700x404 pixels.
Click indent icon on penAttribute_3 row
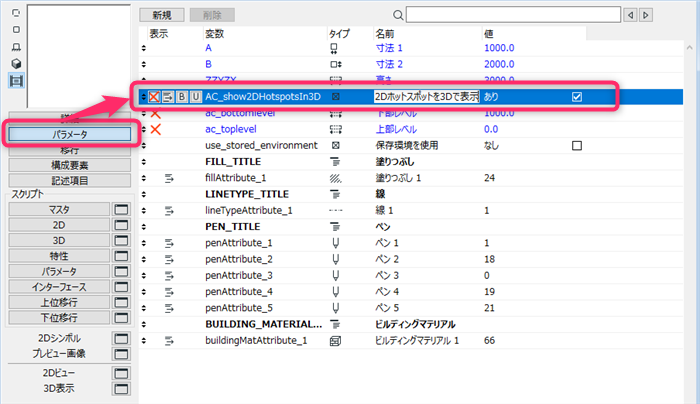point(169,275)
